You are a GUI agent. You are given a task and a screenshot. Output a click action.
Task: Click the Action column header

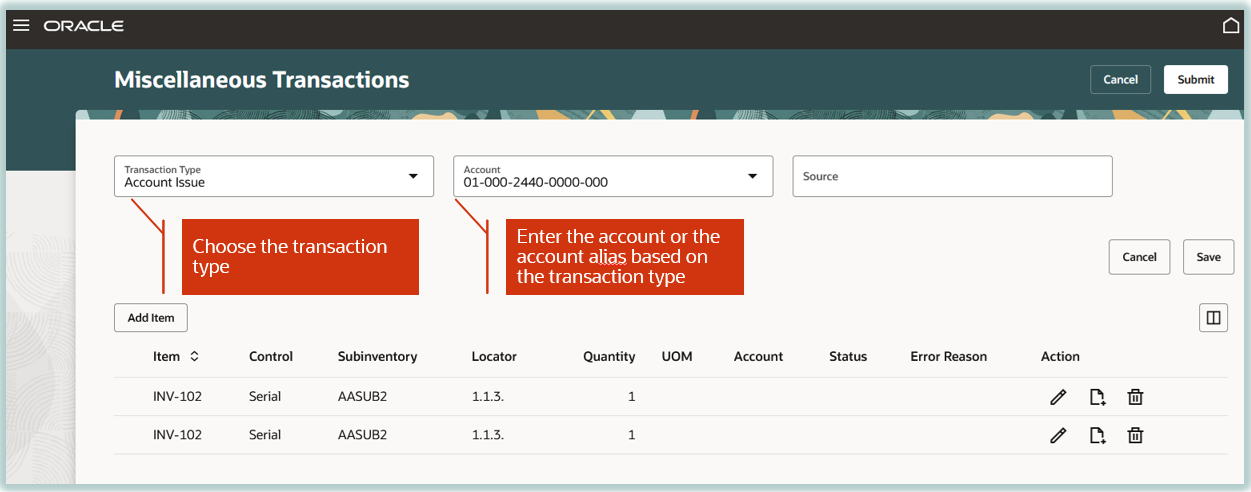coord(1060,356)
